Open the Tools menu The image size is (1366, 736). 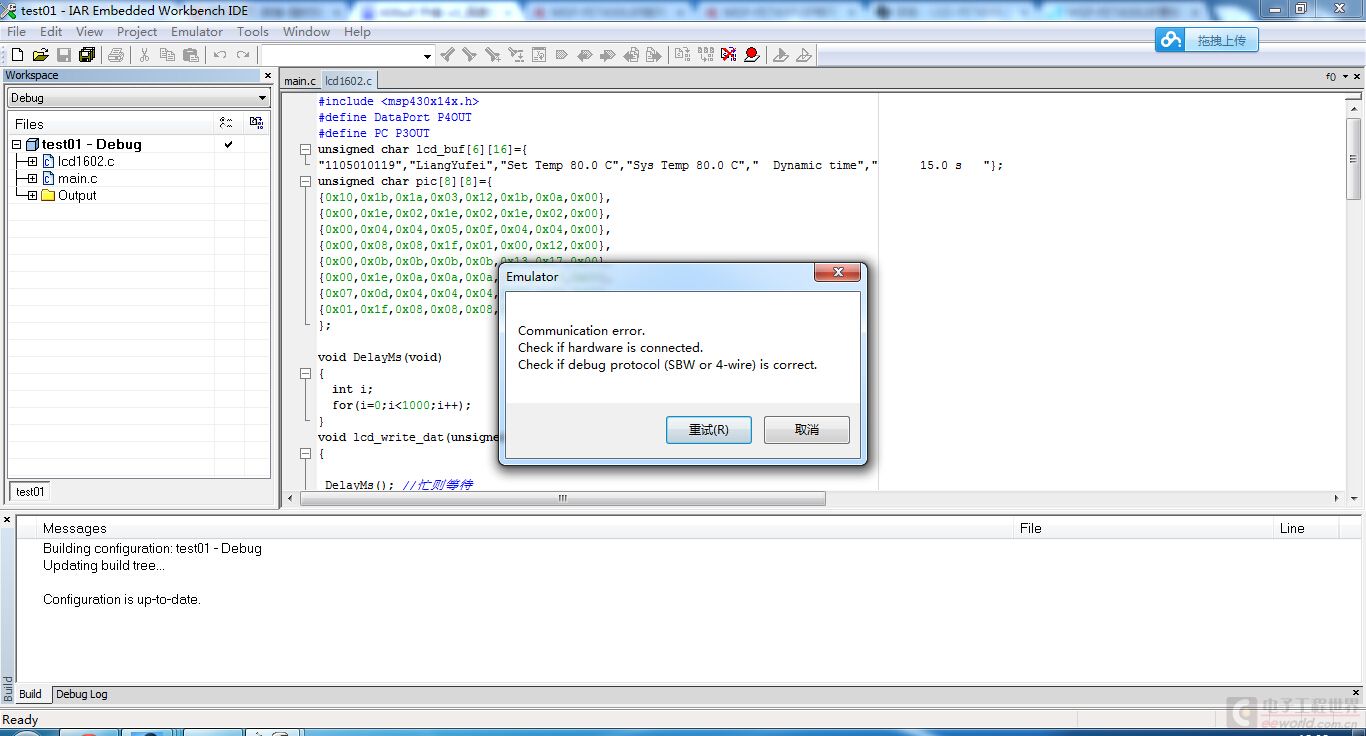point(253,31)
